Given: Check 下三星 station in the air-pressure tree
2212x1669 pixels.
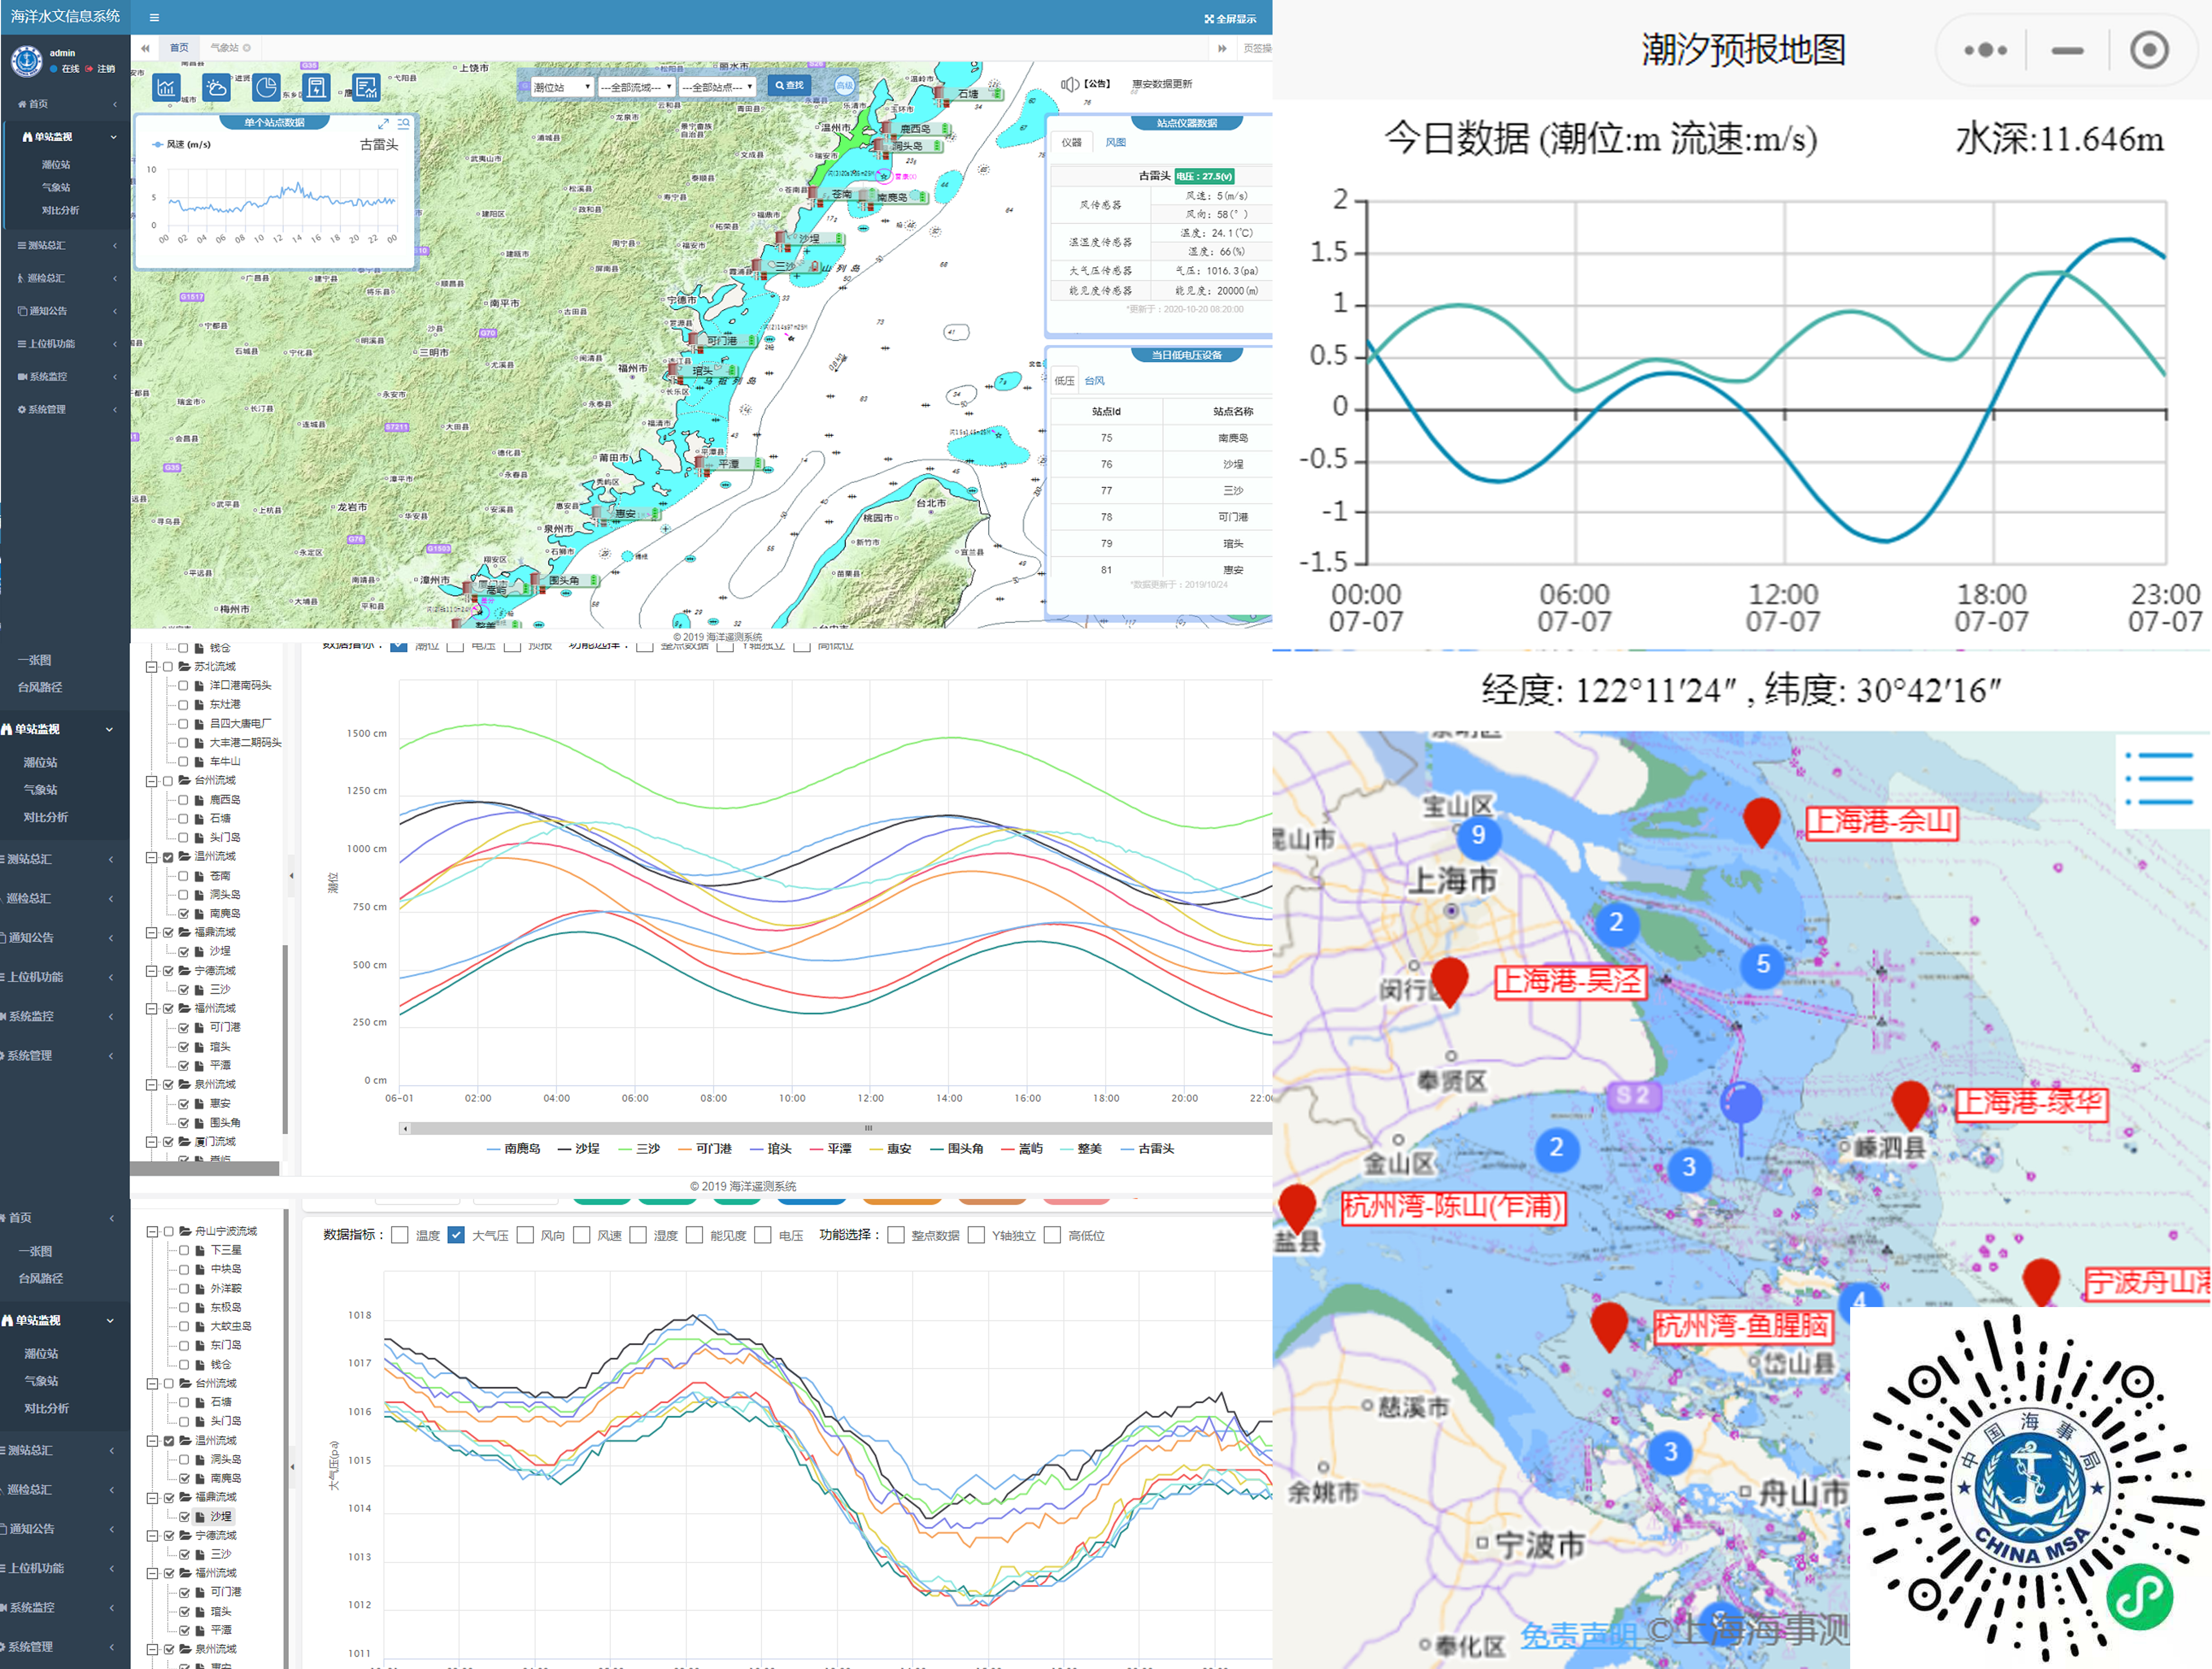Looking at the screenshot, I should click(x=184, y=1250).
